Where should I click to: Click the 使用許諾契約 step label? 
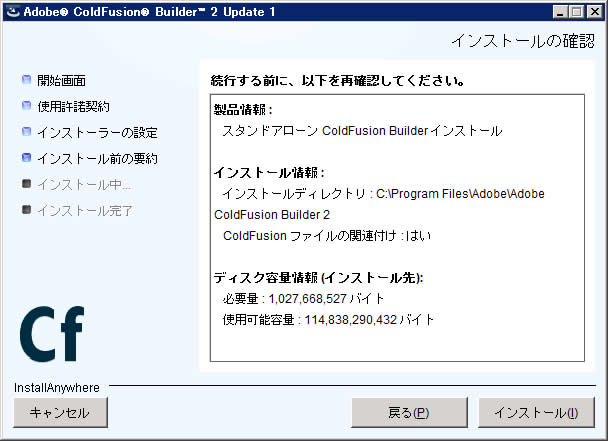(x=73, y=107)
